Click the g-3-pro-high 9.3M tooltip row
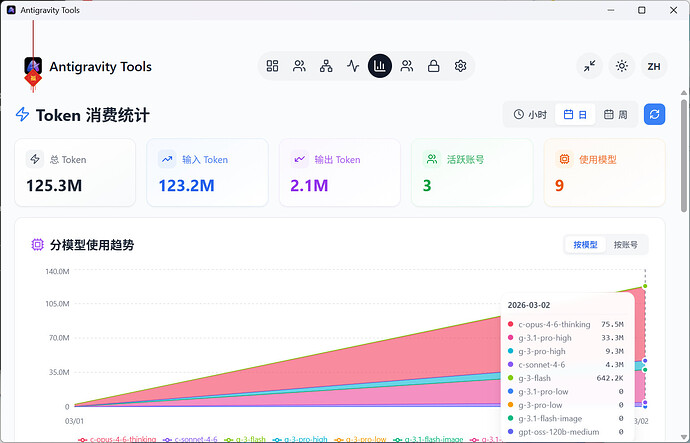This screenshot has width=690, height=443. point(566,351)
